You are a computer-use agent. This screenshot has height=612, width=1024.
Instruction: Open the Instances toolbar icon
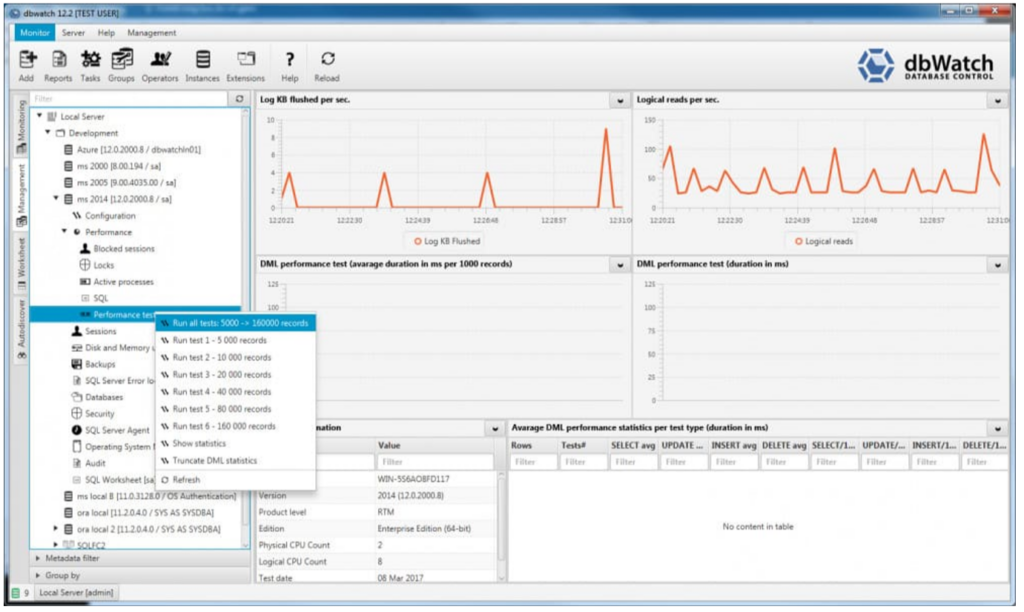pyautogui.click(x=203, y=60)
